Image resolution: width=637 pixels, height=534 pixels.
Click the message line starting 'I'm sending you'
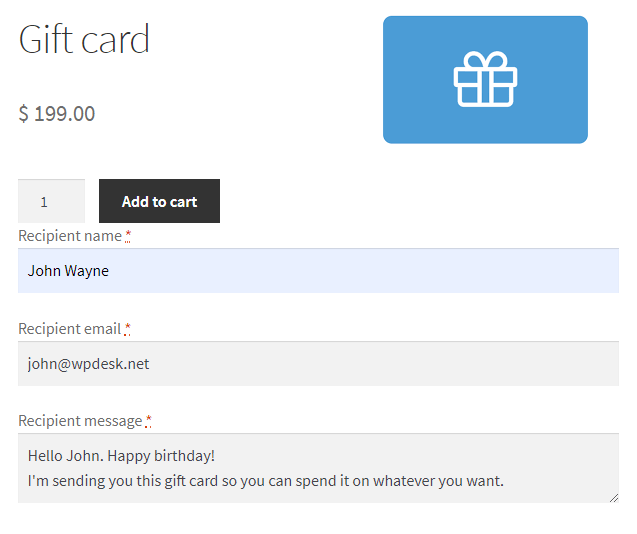click(x=266, y=481)
